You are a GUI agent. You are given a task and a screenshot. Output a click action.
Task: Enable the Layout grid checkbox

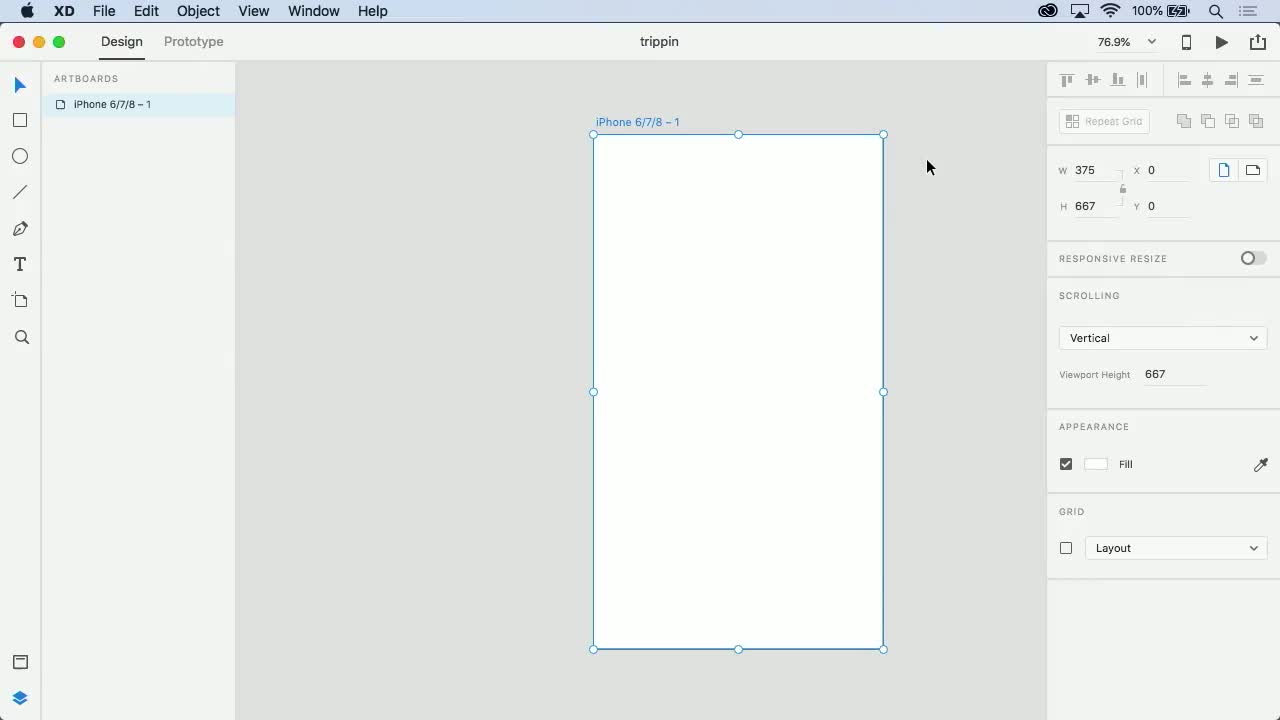(1065, 548)
